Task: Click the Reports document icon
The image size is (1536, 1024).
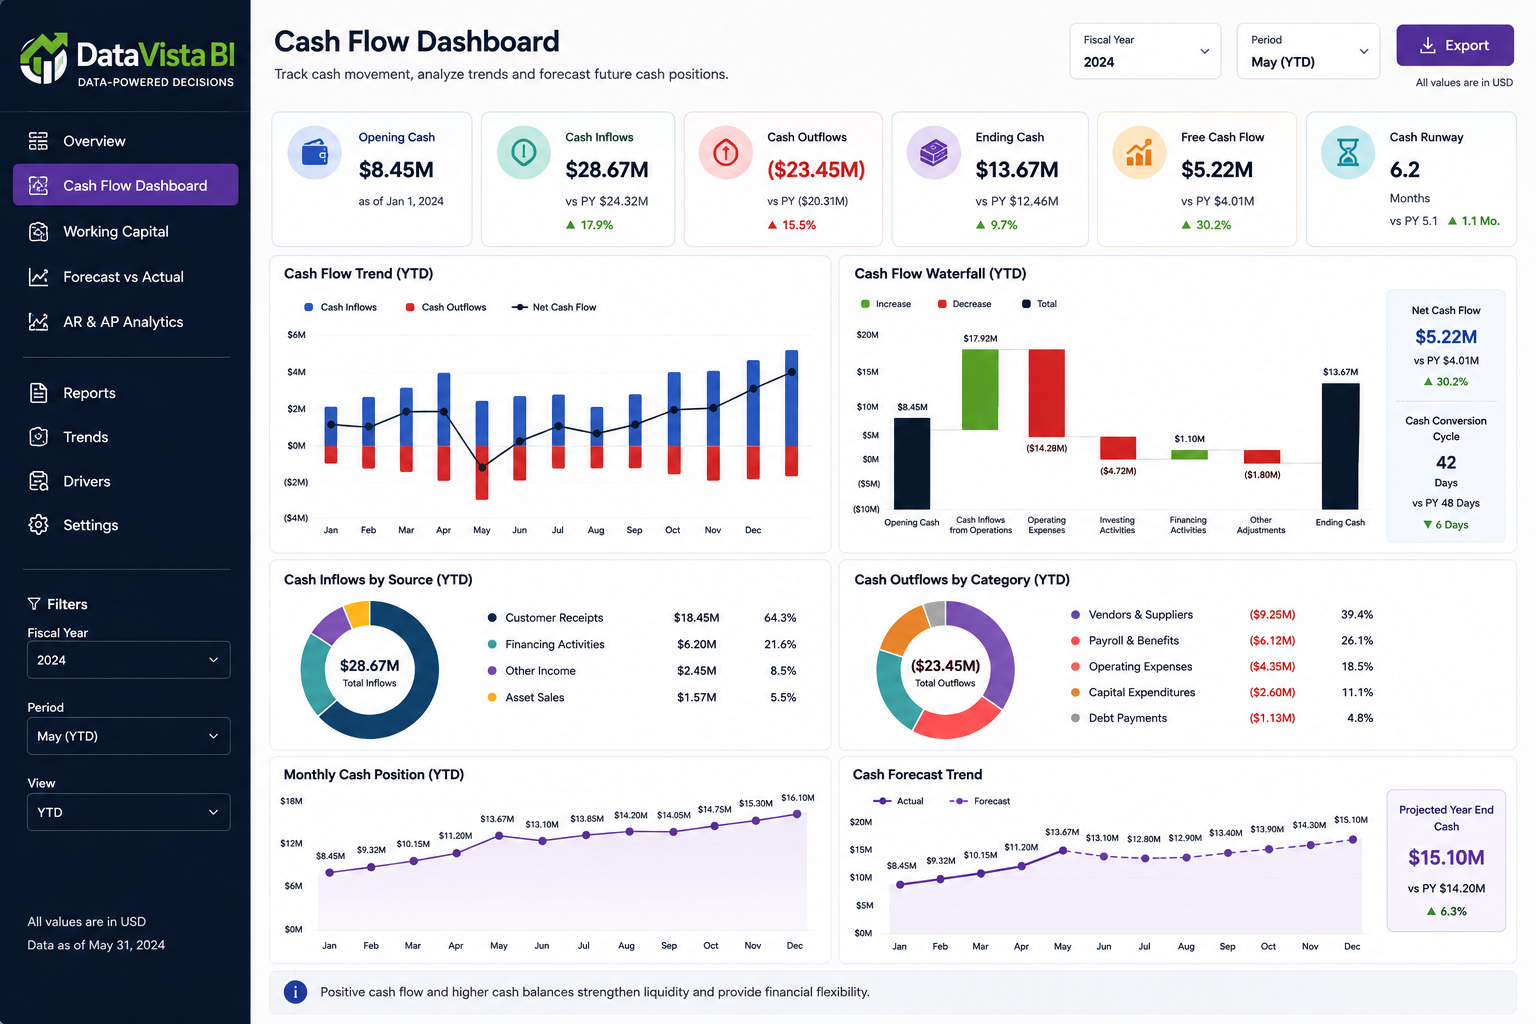Action: pyautogui.click(x=38, y=393)
